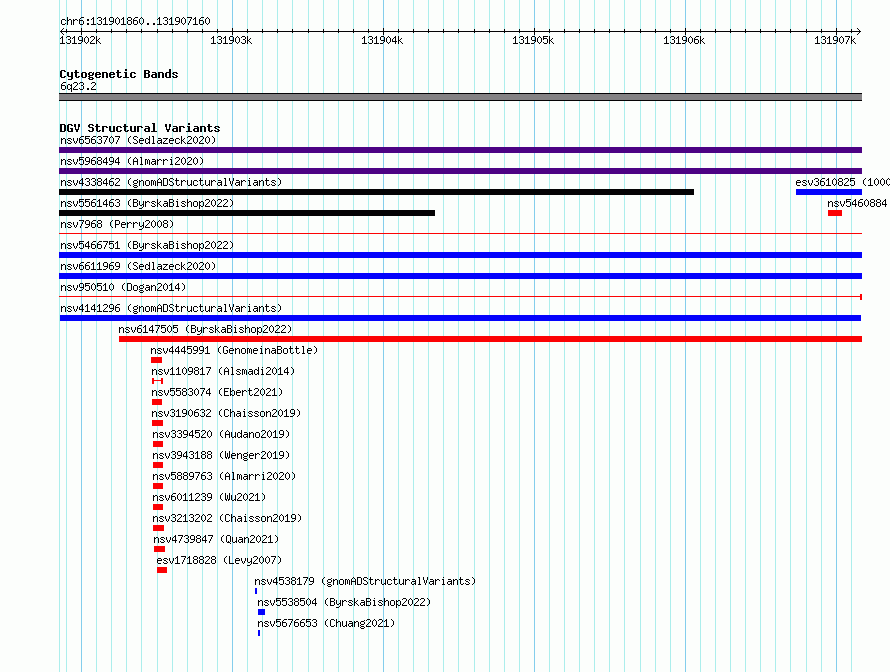Click the nsv5676653 (Chuang2021) label
This screenshot has width=890, height=672.
[x=326, y=623]
